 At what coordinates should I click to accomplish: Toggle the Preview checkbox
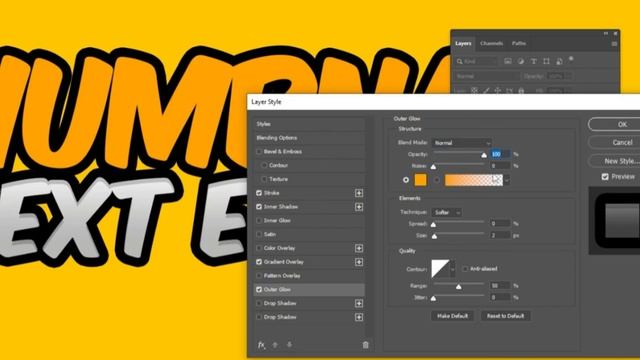pyautogui.click(x=605, y=177)
